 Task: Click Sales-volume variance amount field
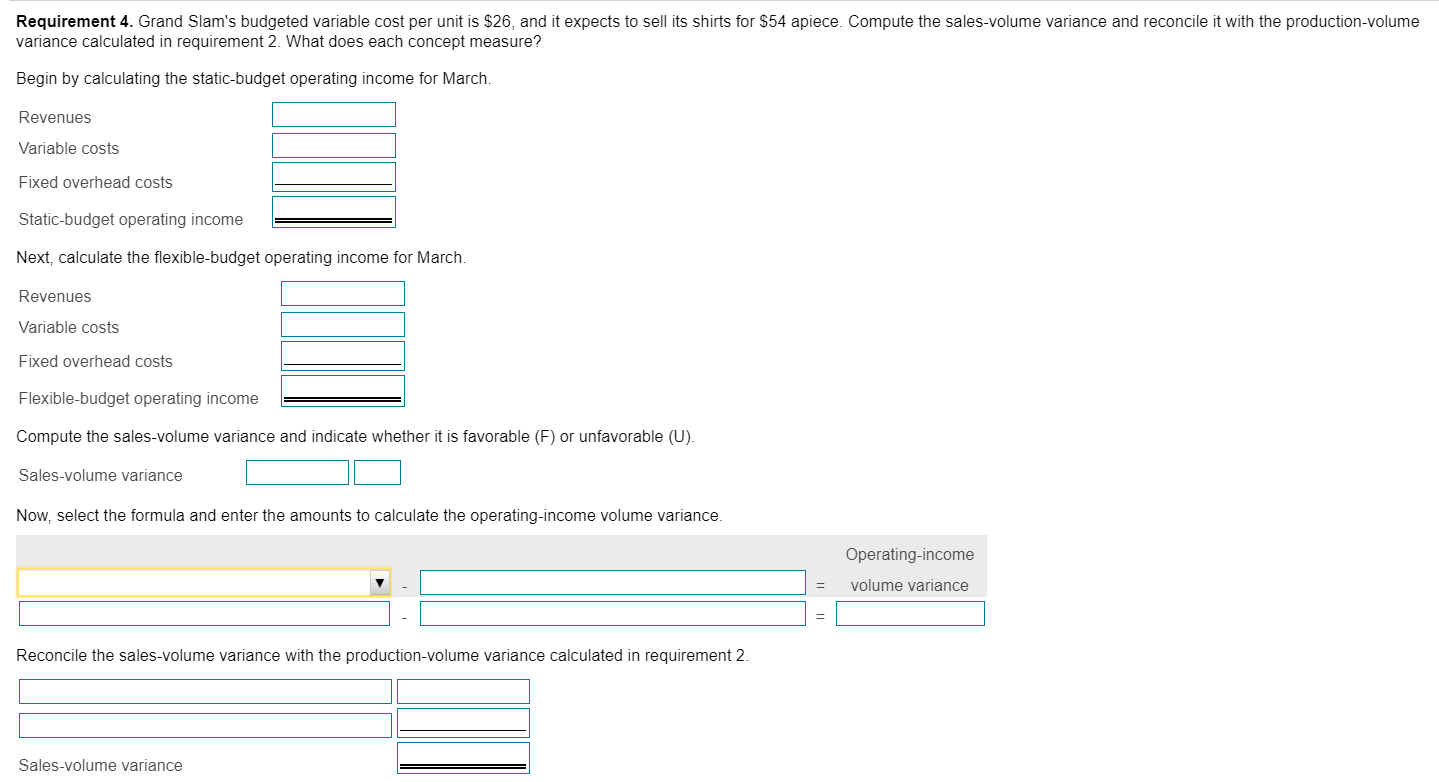pyautogui.click(x=298, y=473)
